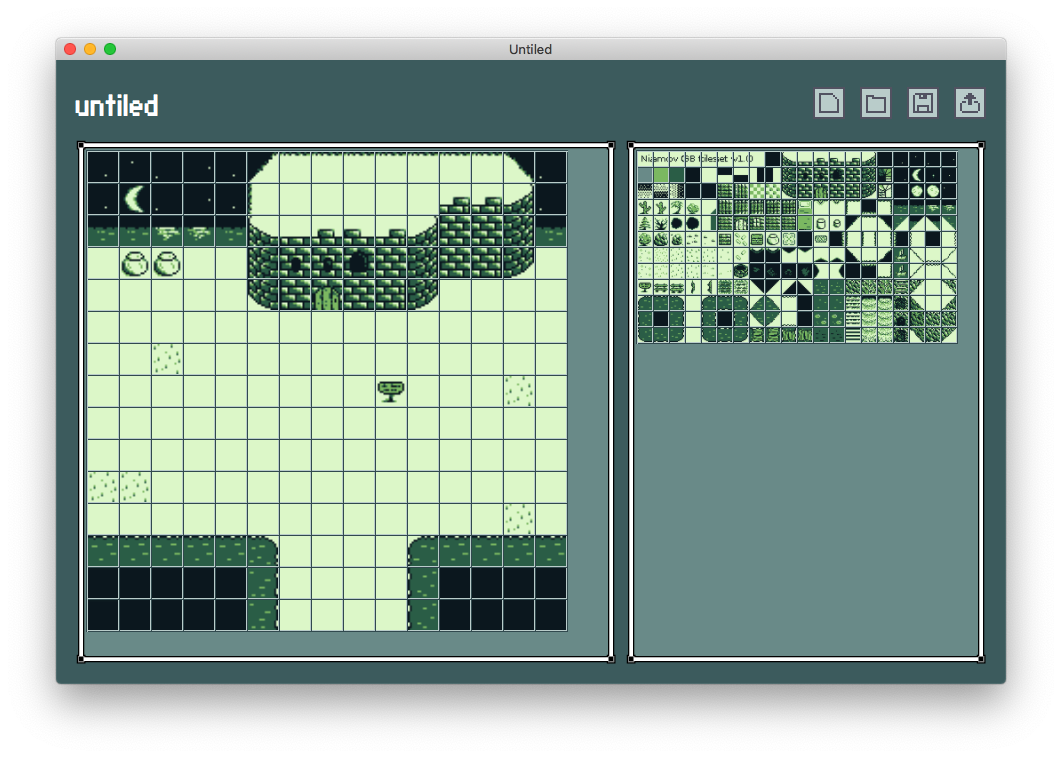Click the moon in the map's night sky
1062x758 pixels.
point(133,197)
